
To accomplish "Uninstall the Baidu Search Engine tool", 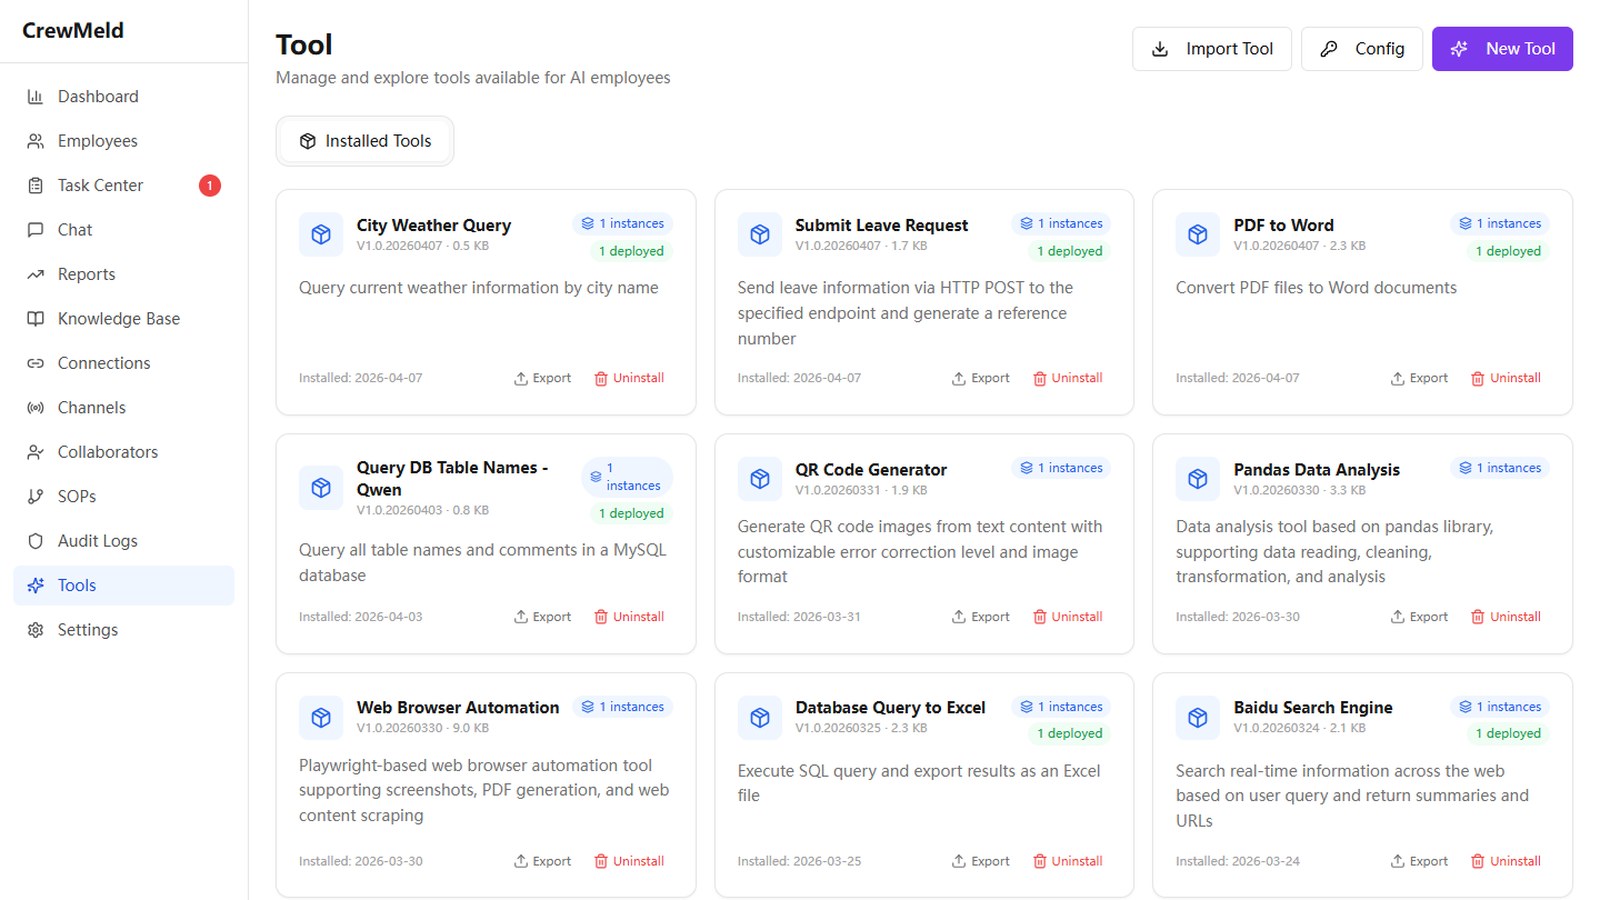I will 1506,861.
